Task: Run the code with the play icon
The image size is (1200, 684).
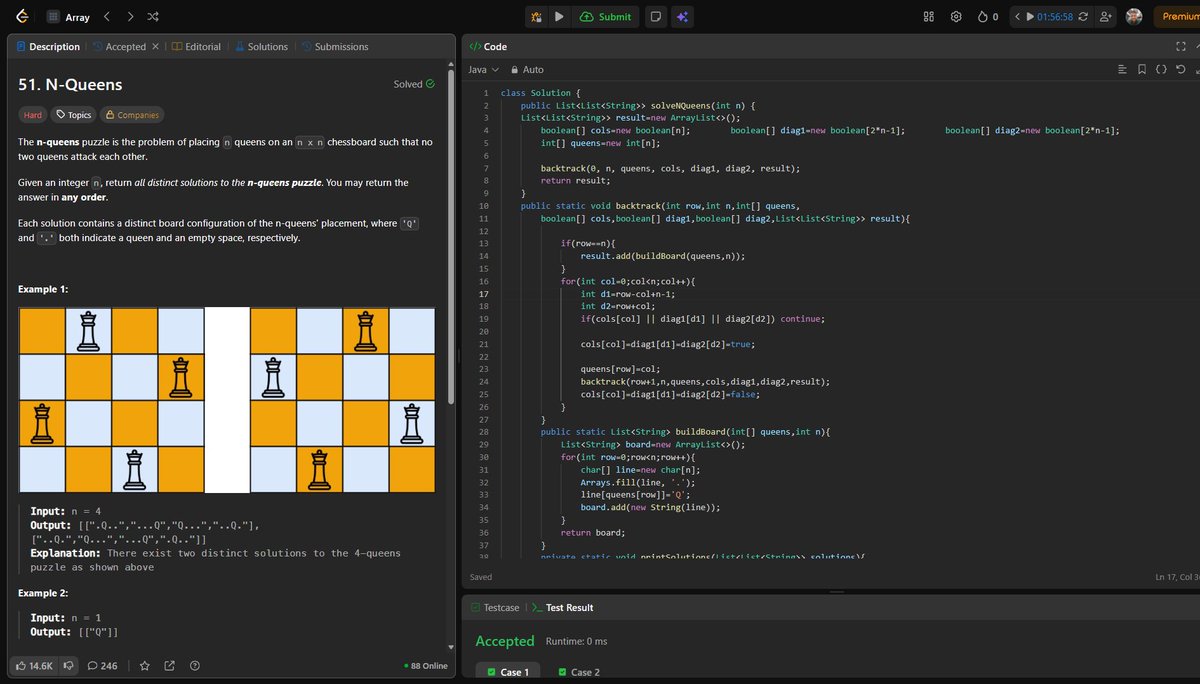Action: pos(559,17)
